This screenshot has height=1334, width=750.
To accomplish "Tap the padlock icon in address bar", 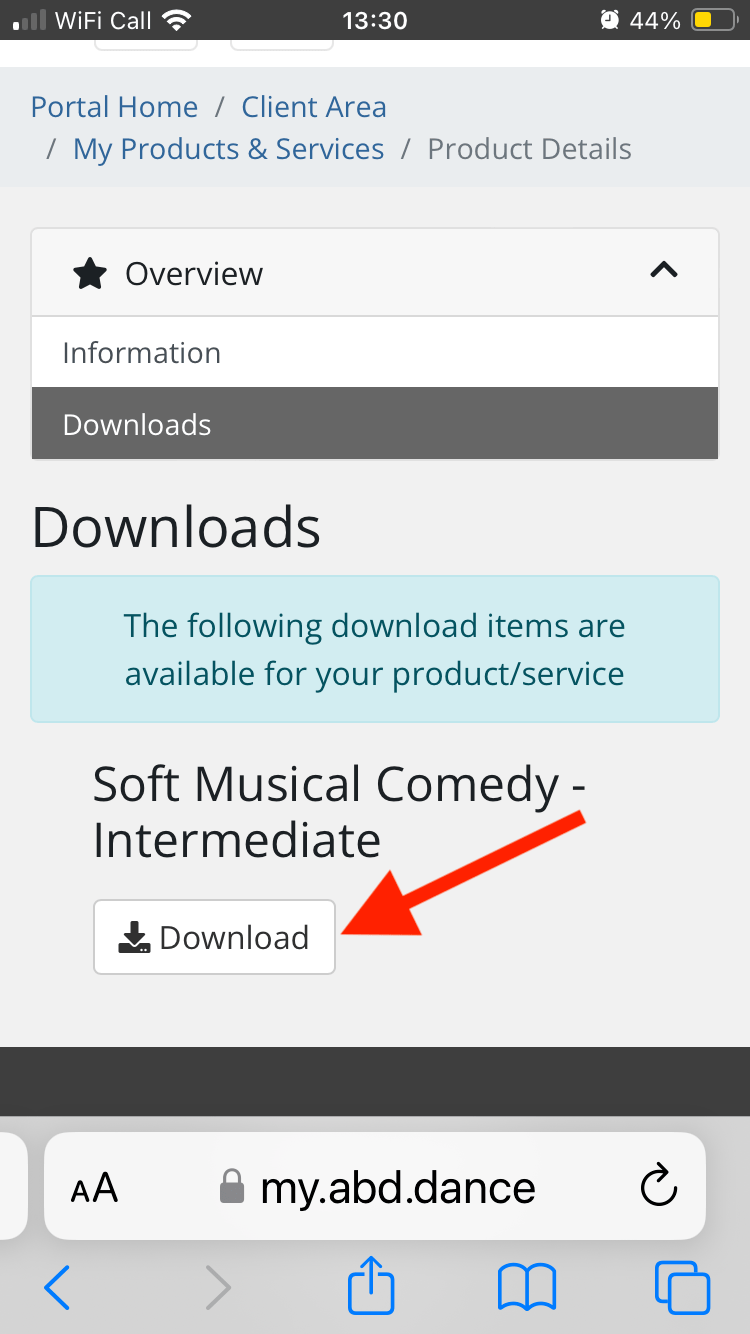I will click(x=232, y=1188).
